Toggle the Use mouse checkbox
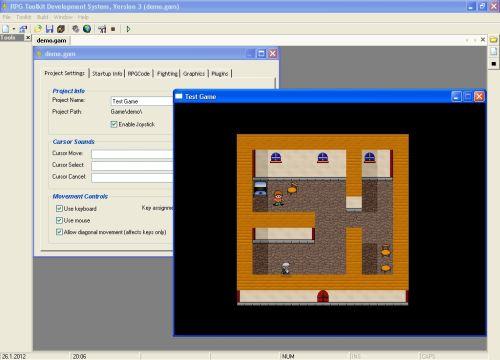 [x=59, y=220]
